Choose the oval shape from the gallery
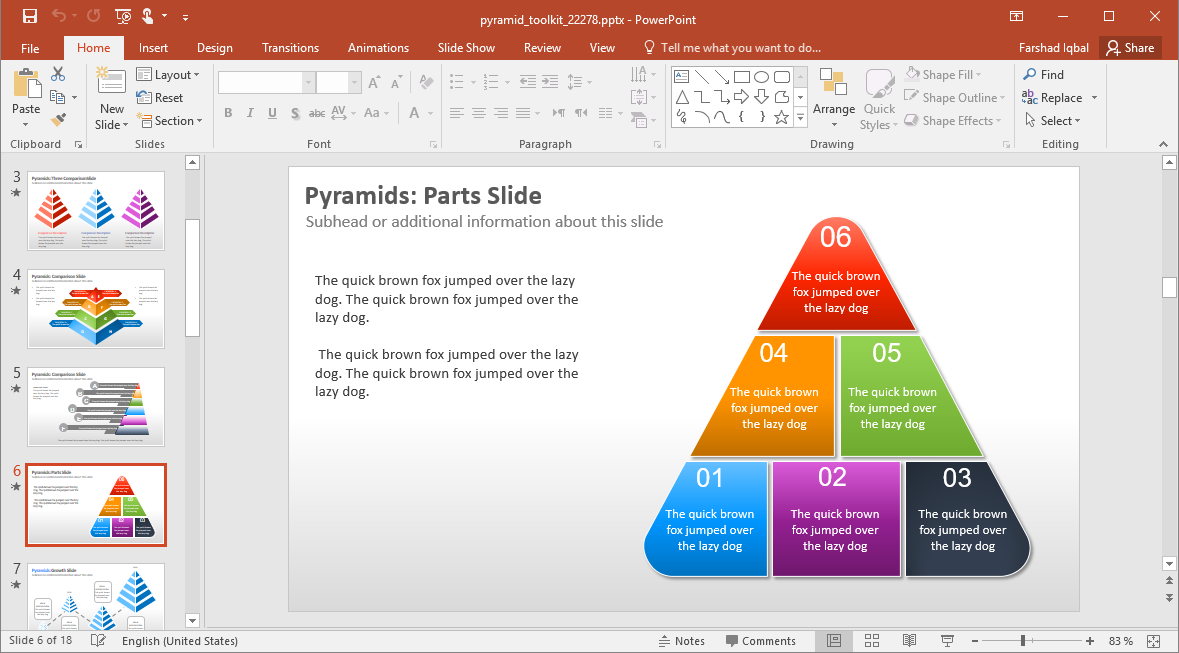This screenshot has height=653, width=1179. [761, 76]
